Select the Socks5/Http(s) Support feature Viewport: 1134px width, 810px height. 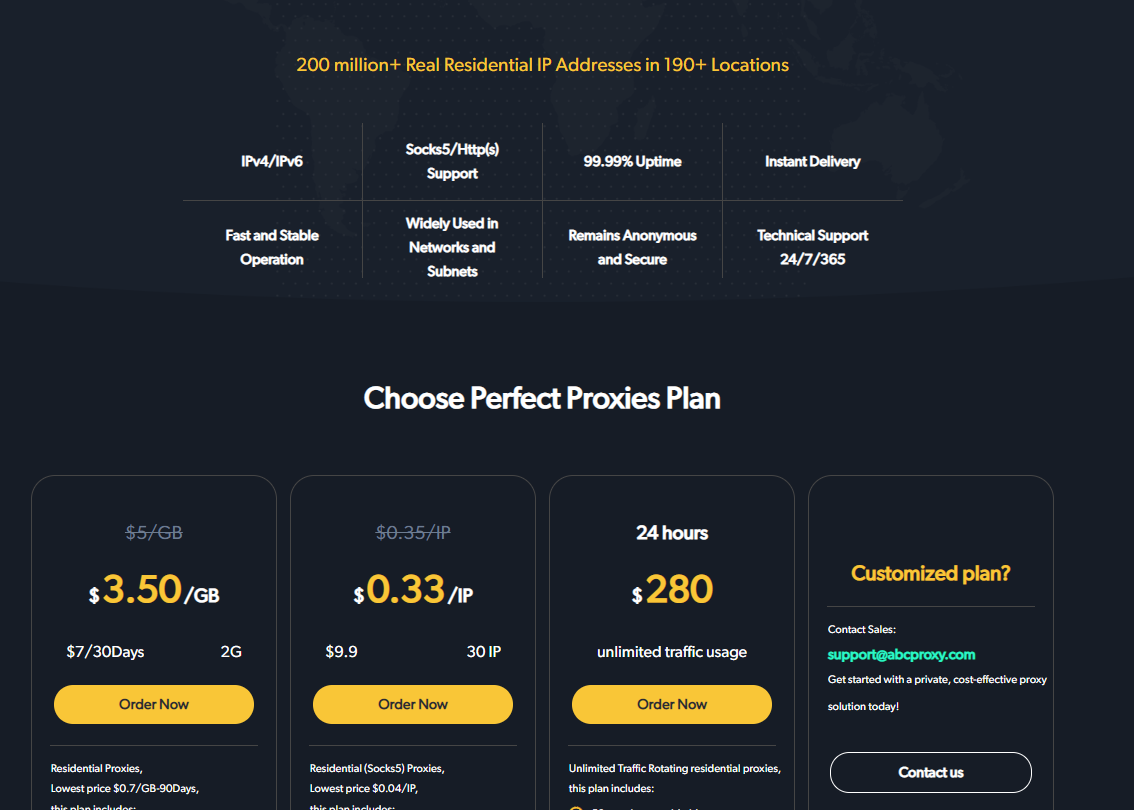tap(452, 161)
